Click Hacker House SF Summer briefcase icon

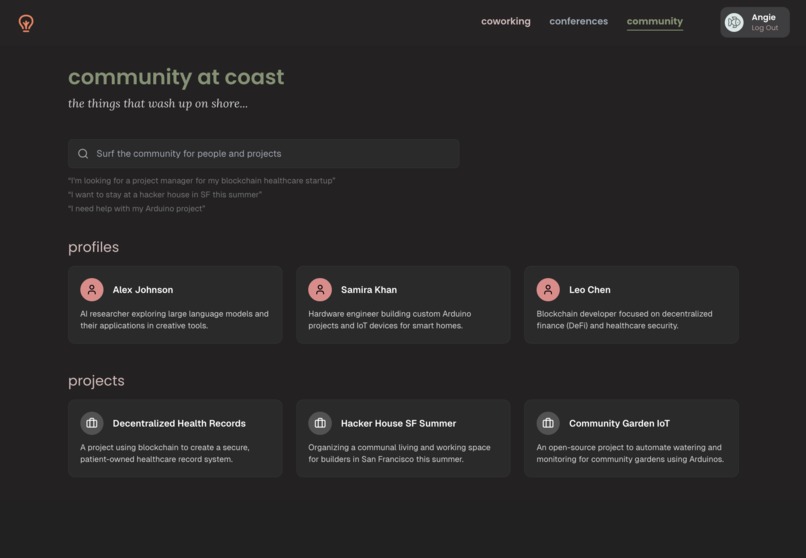(320, 423)
